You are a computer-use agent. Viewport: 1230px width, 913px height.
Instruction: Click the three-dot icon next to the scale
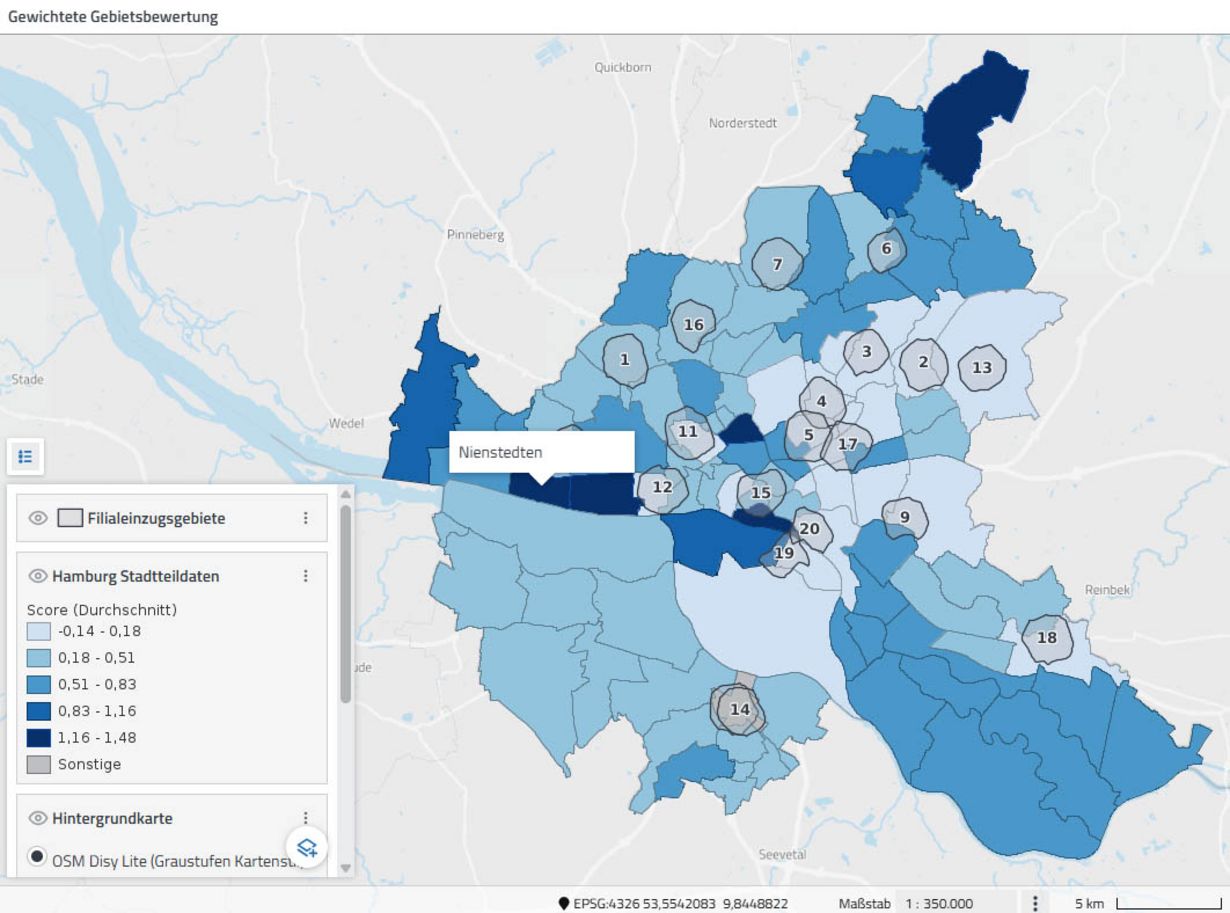(x=1035, y=901)
